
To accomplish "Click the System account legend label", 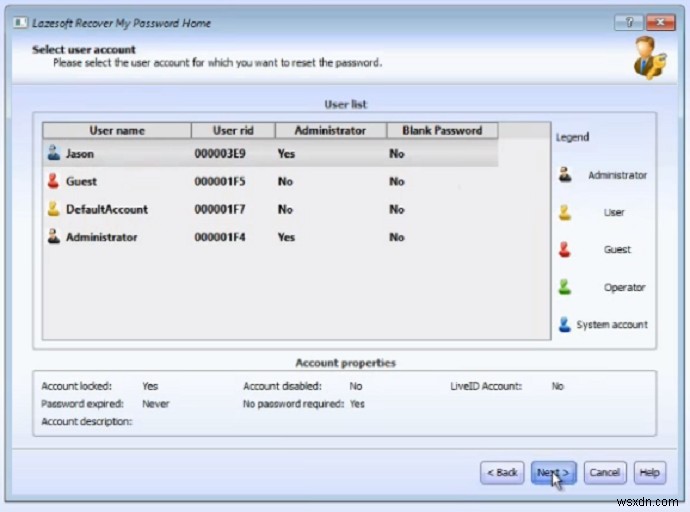I will [x=612, y=325].
